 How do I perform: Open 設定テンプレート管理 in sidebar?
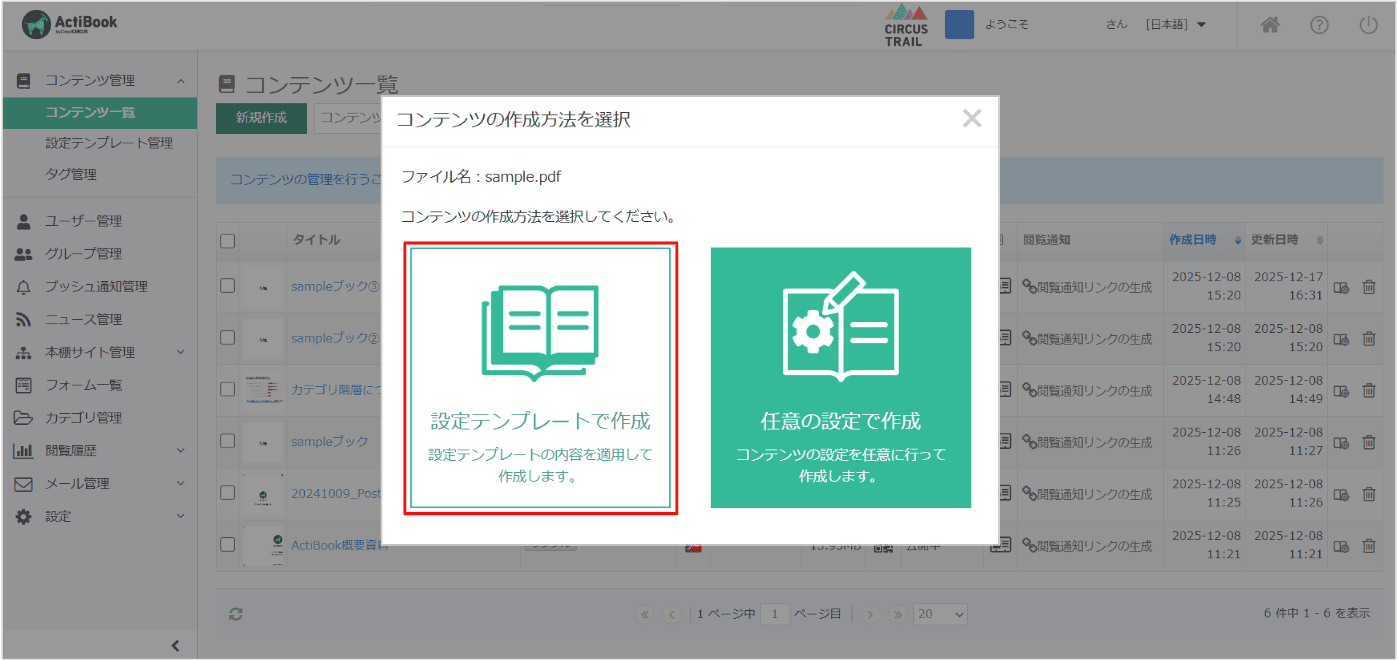108,143
